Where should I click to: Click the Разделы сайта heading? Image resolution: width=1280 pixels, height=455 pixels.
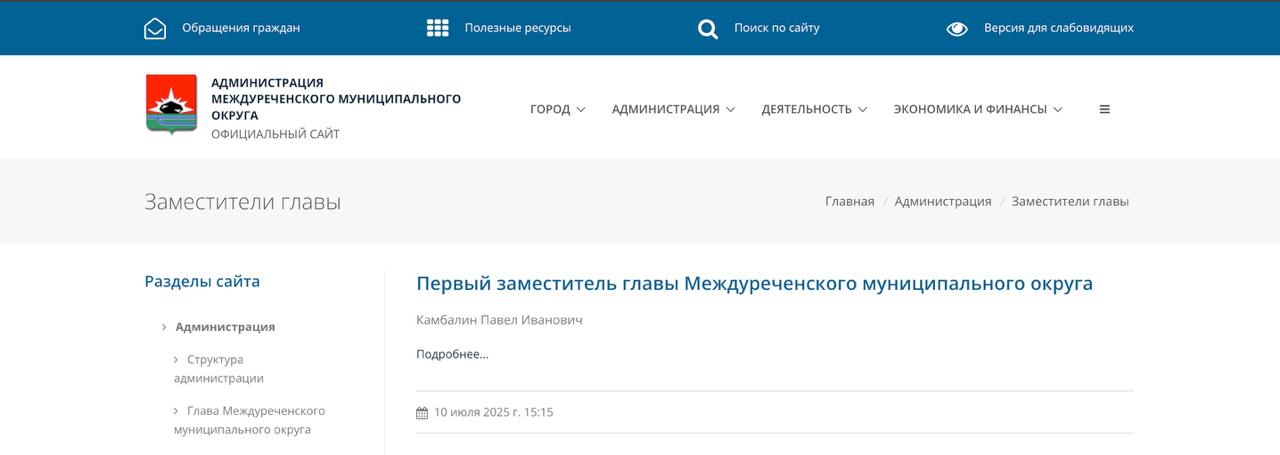(x=202, y=281)
